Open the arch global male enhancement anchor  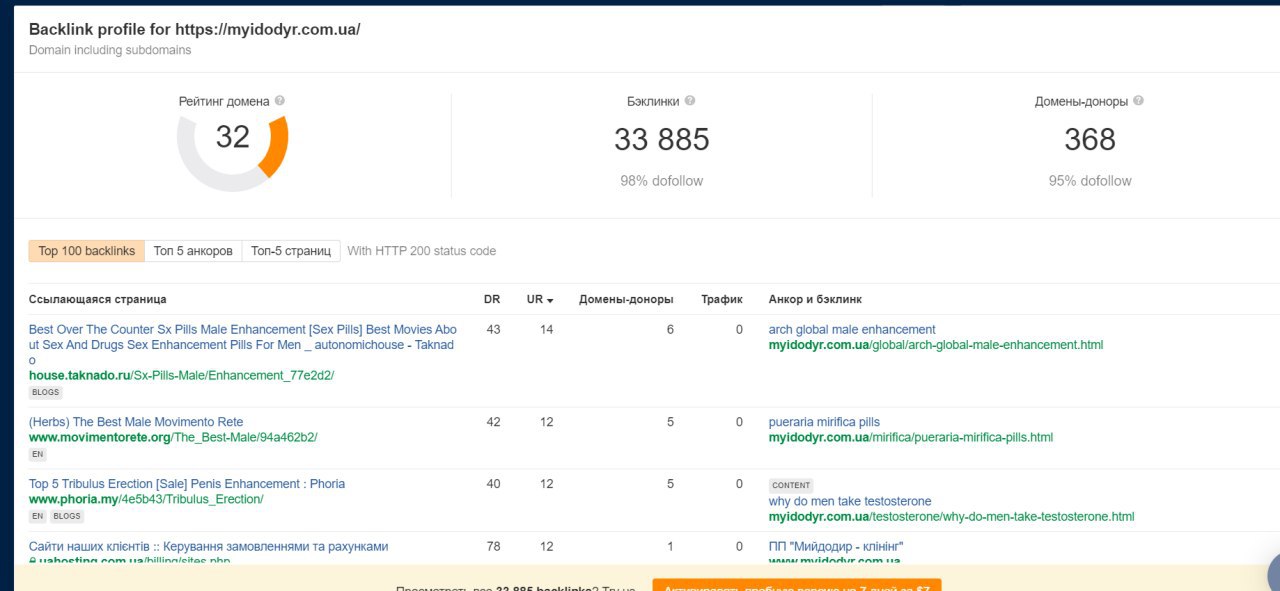click(852, 329)
